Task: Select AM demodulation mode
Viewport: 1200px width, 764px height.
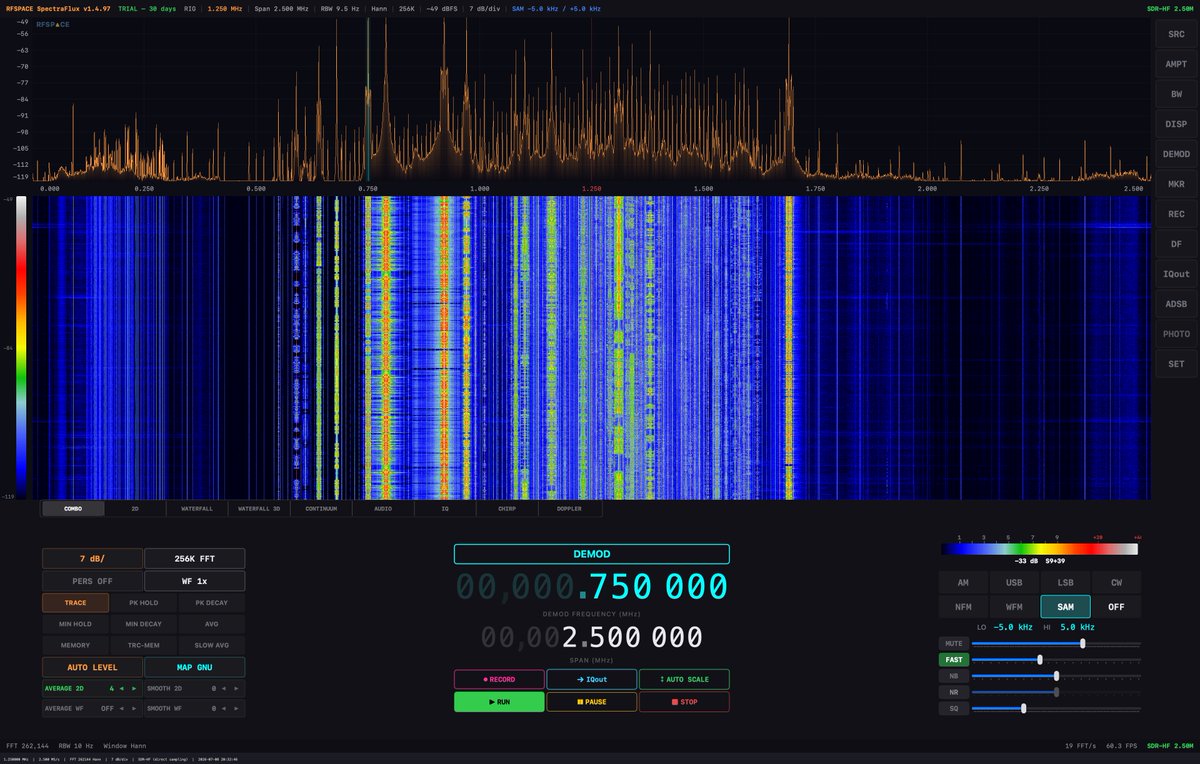Action: [964, 582]
